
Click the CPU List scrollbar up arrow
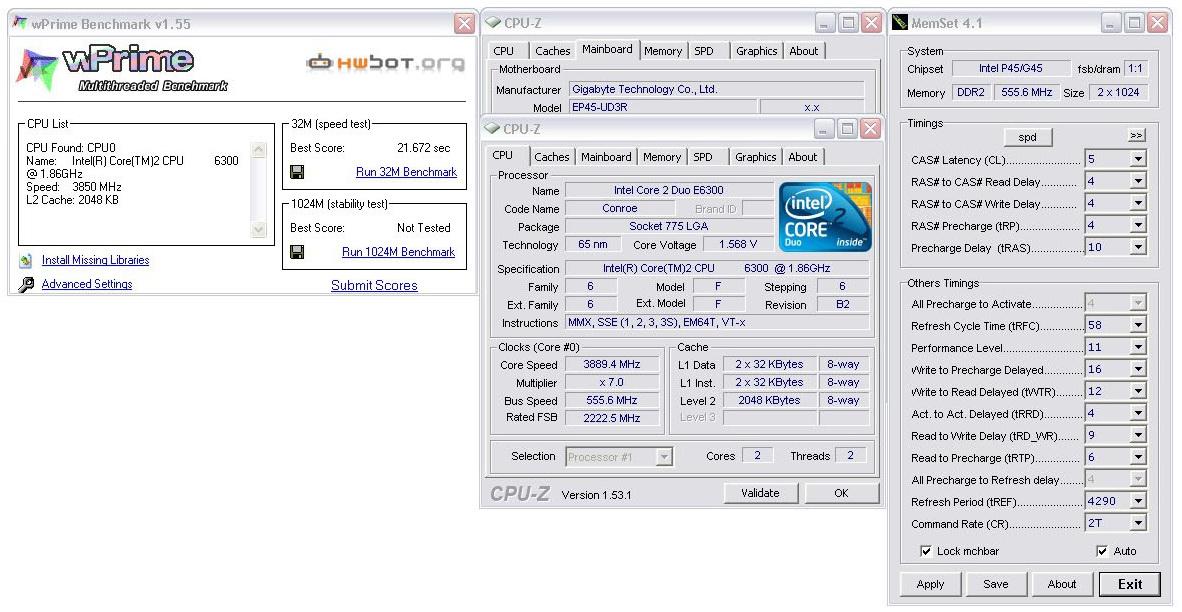coord(258,149)
